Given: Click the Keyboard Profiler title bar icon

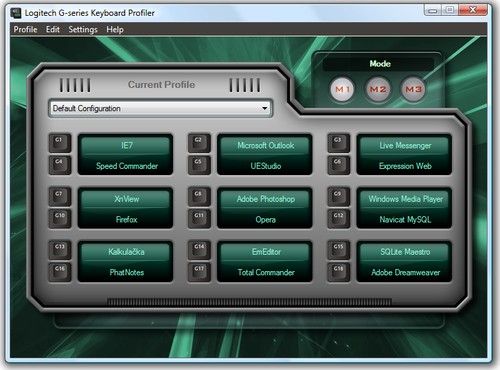Looking at the screenshot, I should tap(16, 13).
